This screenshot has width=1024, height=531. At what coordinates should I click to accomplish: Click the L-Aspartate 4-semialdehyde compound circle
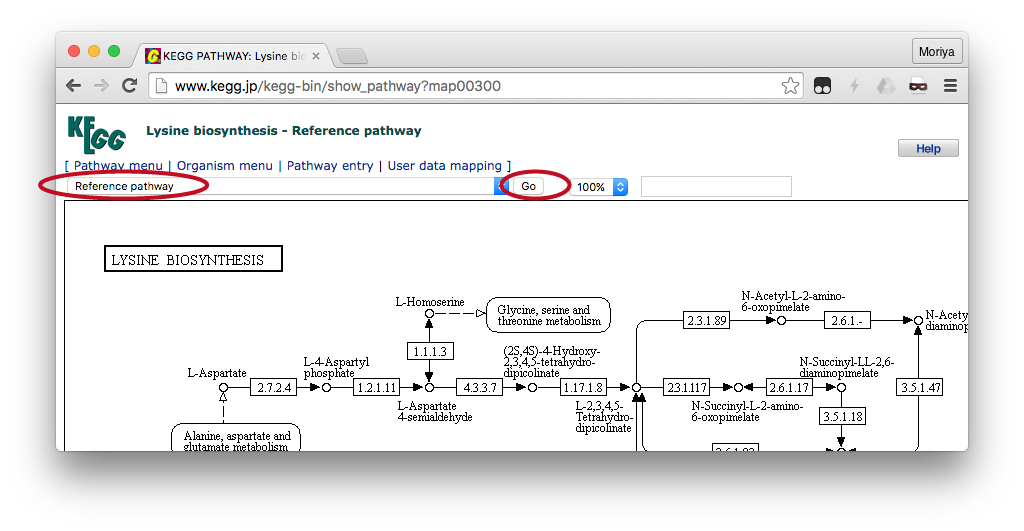coord(429,387)
